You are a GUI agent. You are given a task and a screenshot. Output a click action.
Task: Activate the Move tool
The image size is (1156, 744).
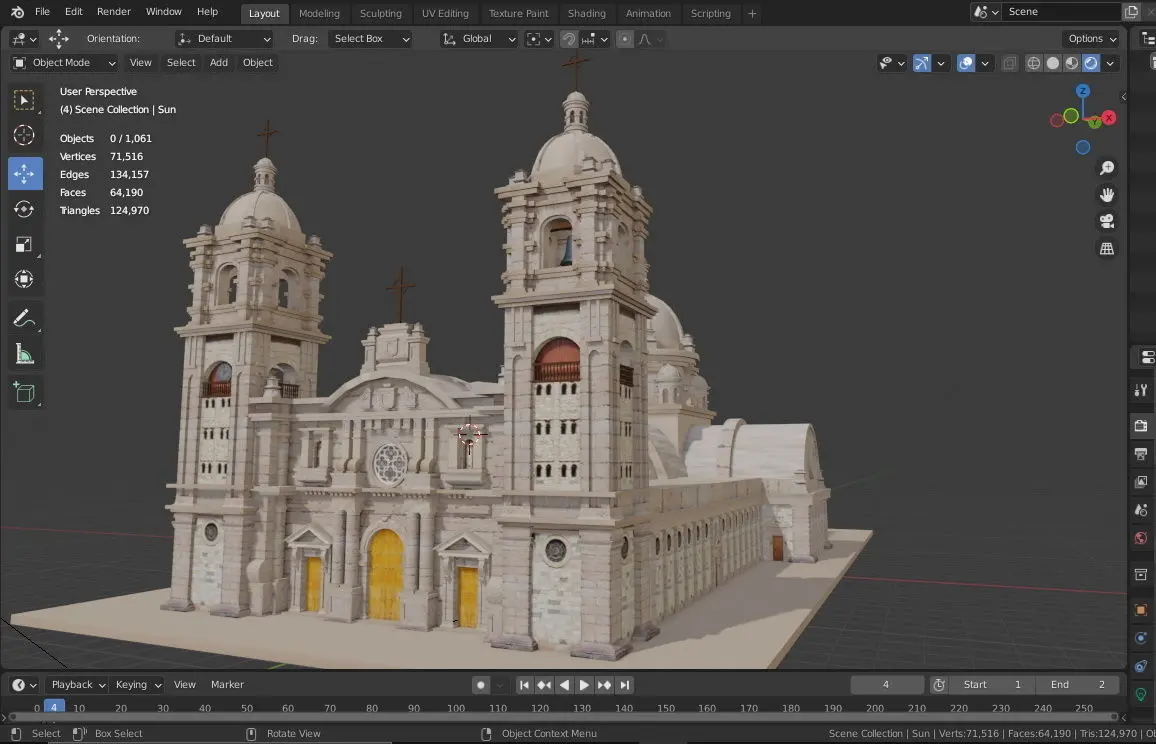(x=24, y=174)
